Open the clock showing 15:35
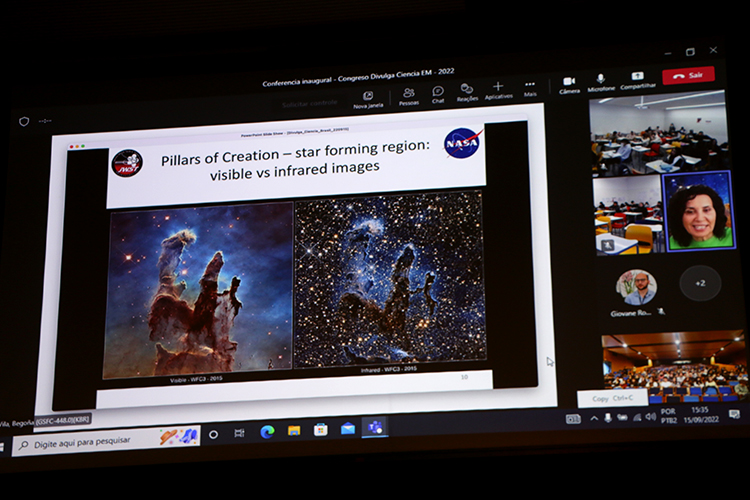The height and width of the screenshot is (500, 750). pos(701,414)
